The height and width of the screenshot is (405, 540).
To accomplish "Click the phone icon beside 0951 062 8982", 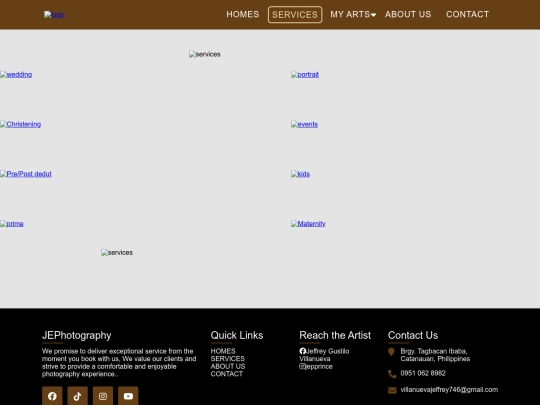I will click(392, 374).
